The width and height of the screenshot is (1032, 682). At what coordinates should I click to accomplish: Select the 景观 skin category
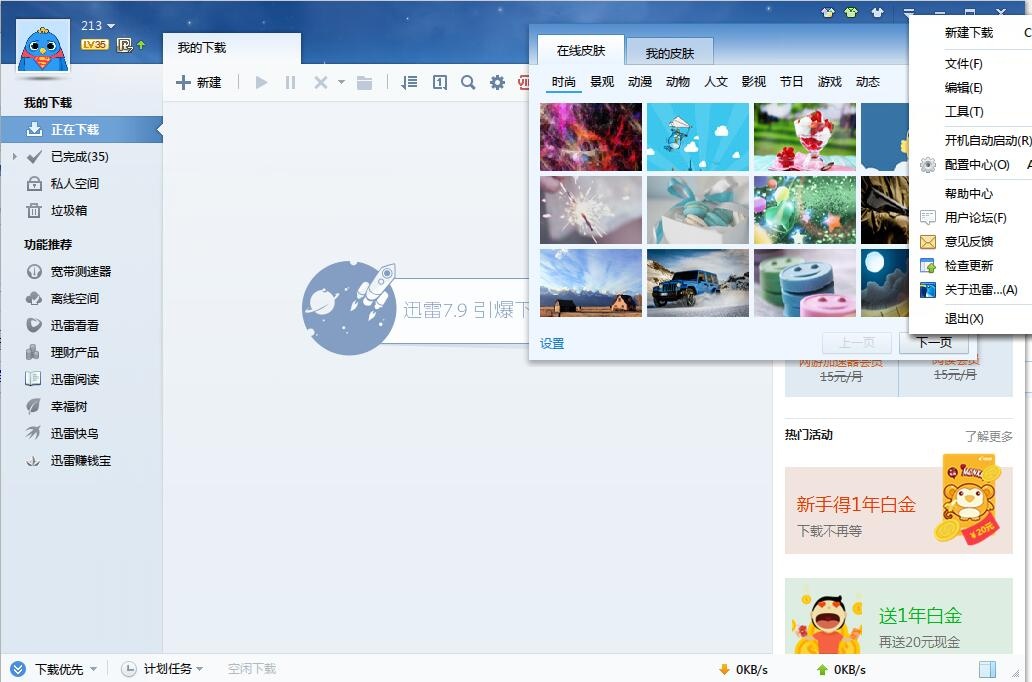click(602, 82)
